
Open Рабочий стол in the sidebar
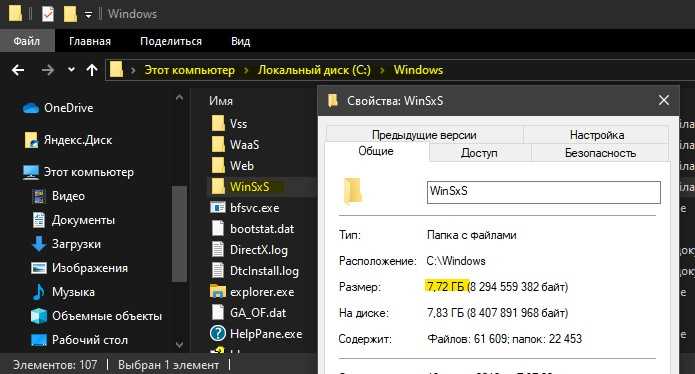(x=90, y=339)
